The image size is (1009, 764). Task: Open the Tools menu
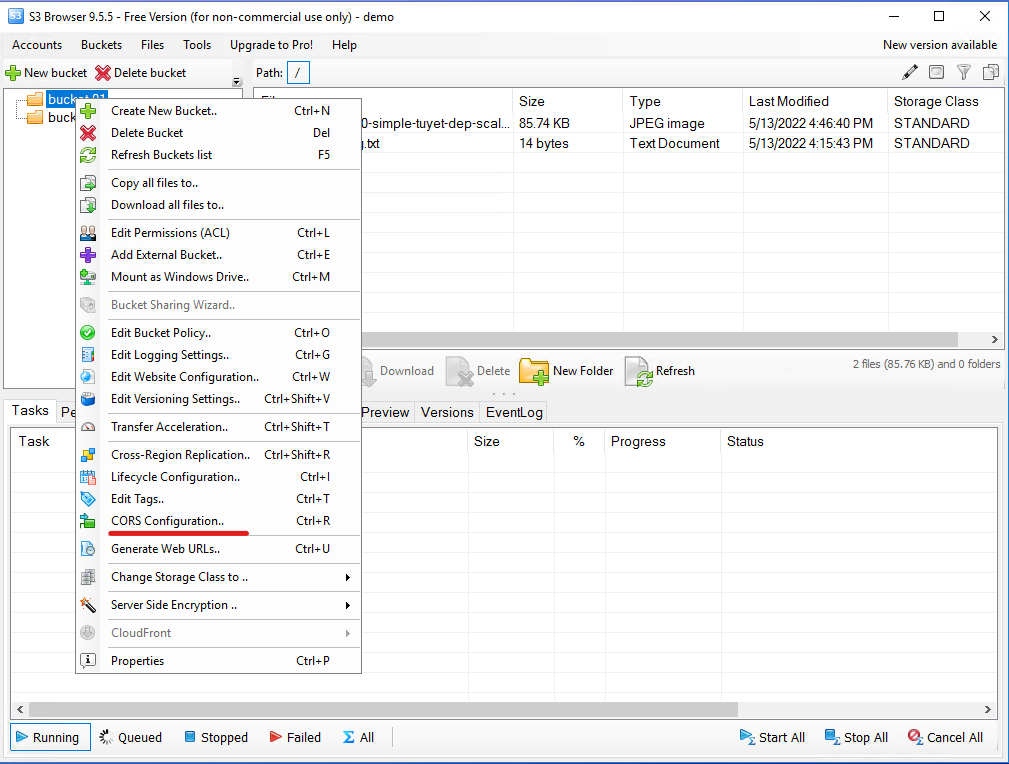196,45
